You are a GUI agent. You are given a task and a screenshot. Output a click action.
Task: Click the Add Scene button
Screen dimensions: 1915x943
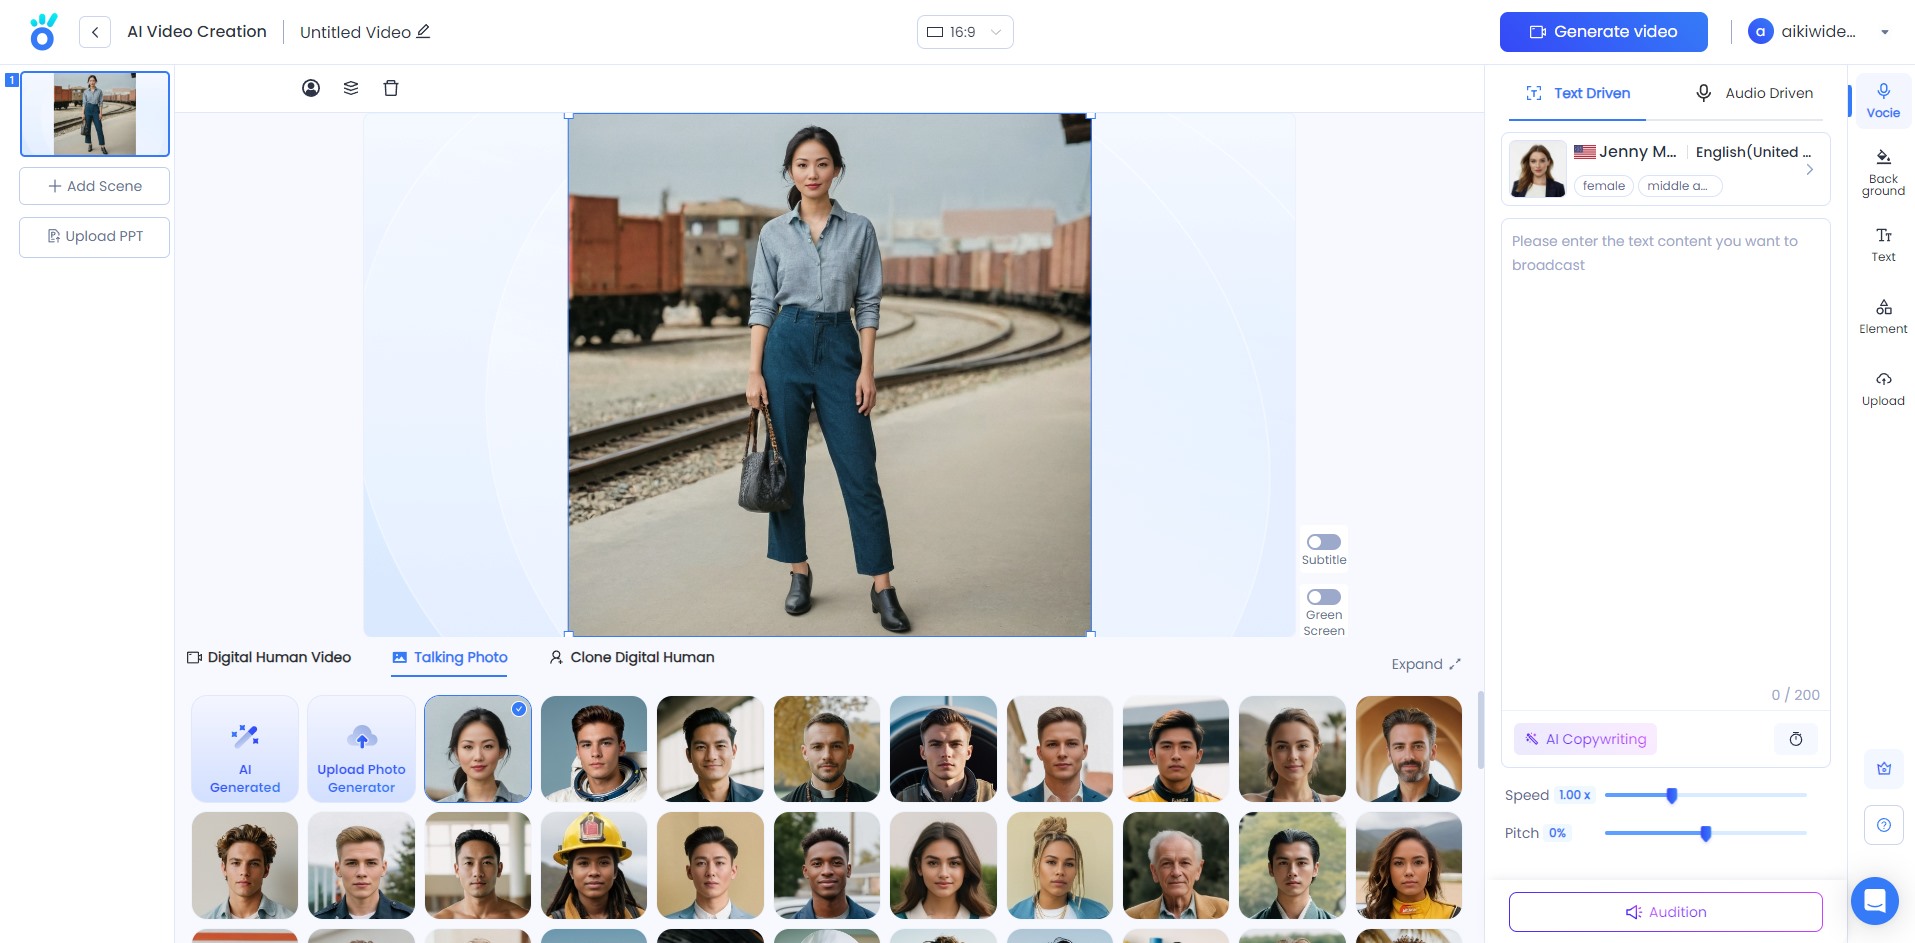coord(95,186)
